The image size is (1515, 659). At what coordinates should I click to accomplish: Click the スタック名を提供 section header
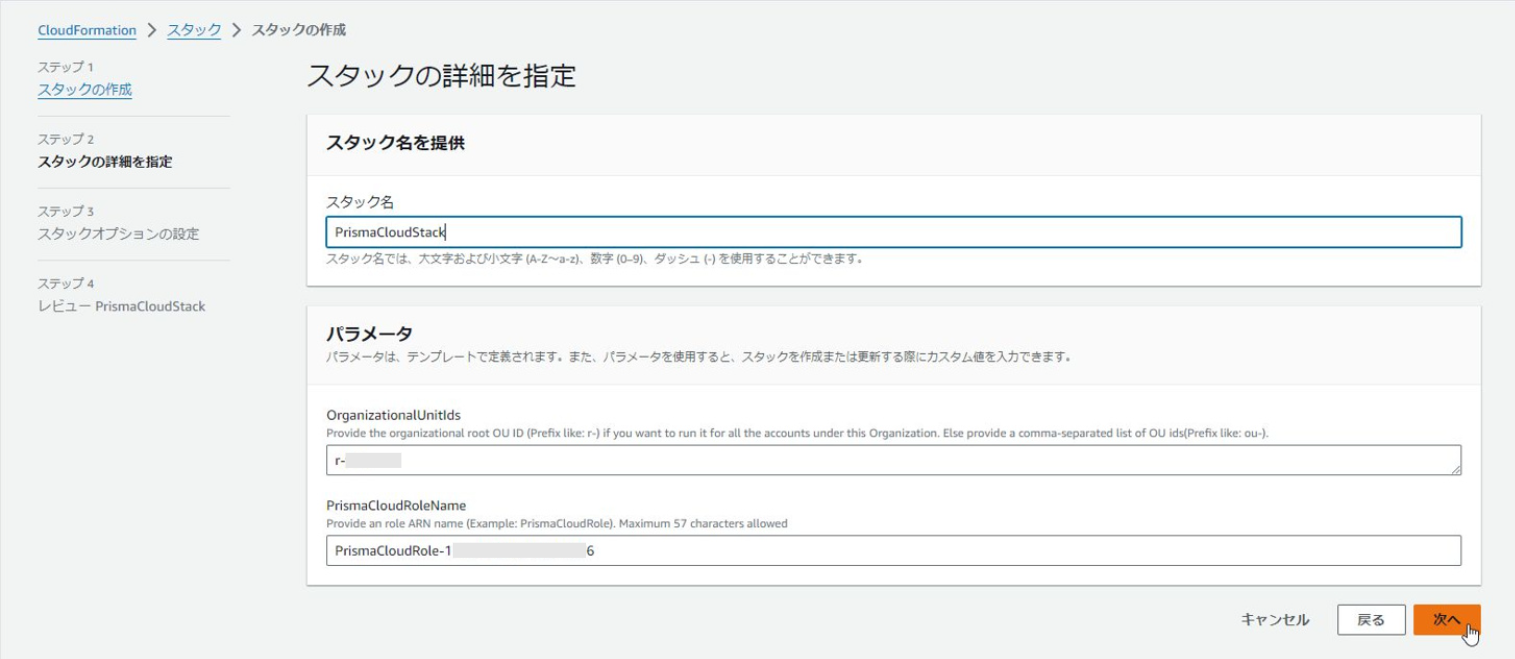point(395,143)
